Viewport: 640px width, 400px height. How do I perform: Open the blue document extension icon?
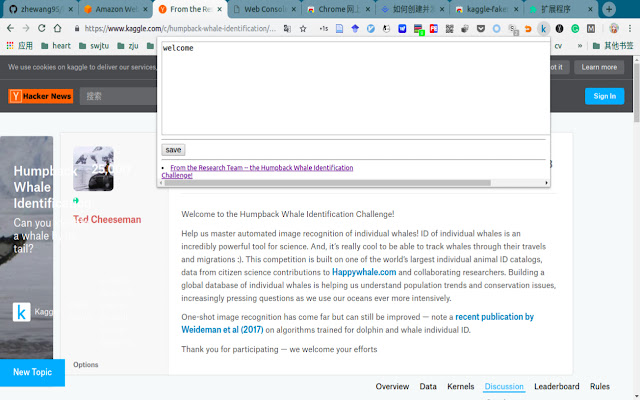[339, 29]
